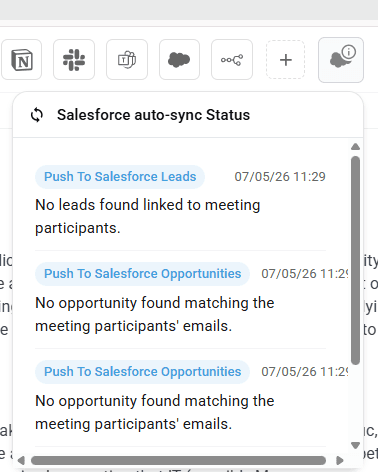
Task: Click the sync refresh icon beside title
Action: (x=37, y=115)
